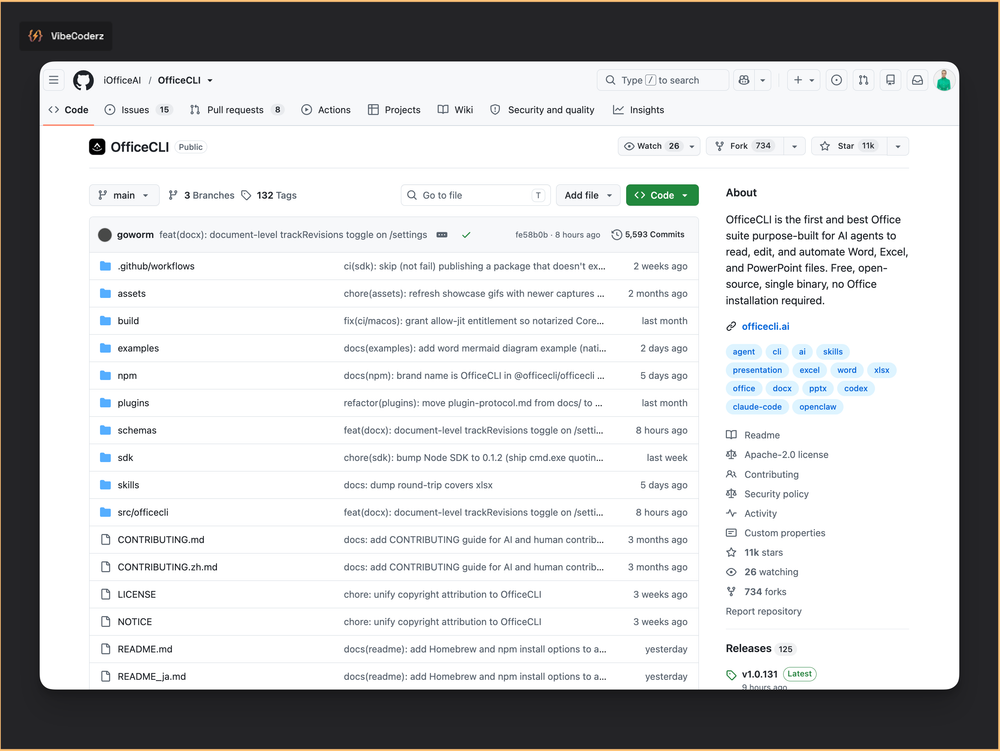Click the OfficeCLI repository logo icon
1000x751 pixels.
pos(97,147)
